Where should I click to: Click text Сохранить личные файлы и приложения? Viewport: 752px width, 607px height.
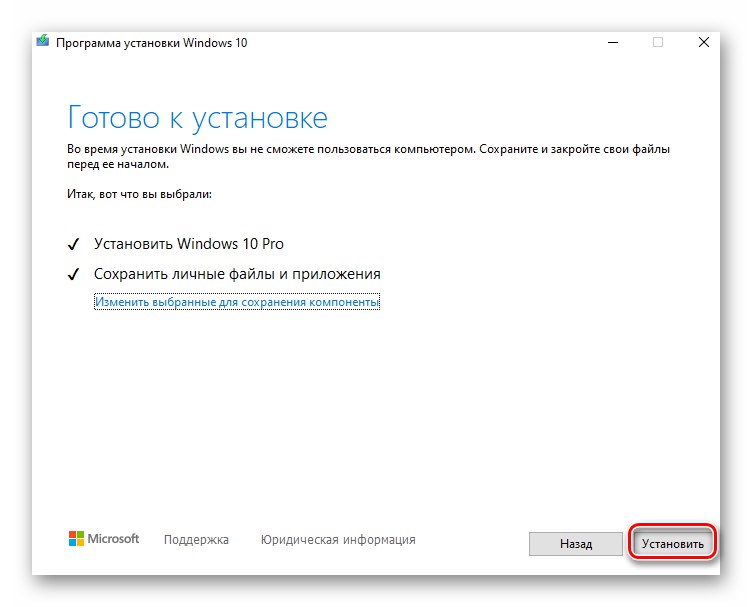click(237, 274)
